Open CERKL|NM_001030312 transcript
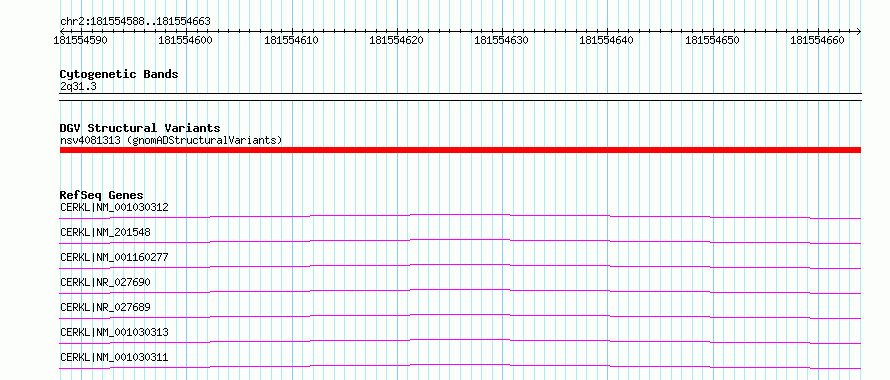Screen dimensions: 890x380 pos(114,207)
